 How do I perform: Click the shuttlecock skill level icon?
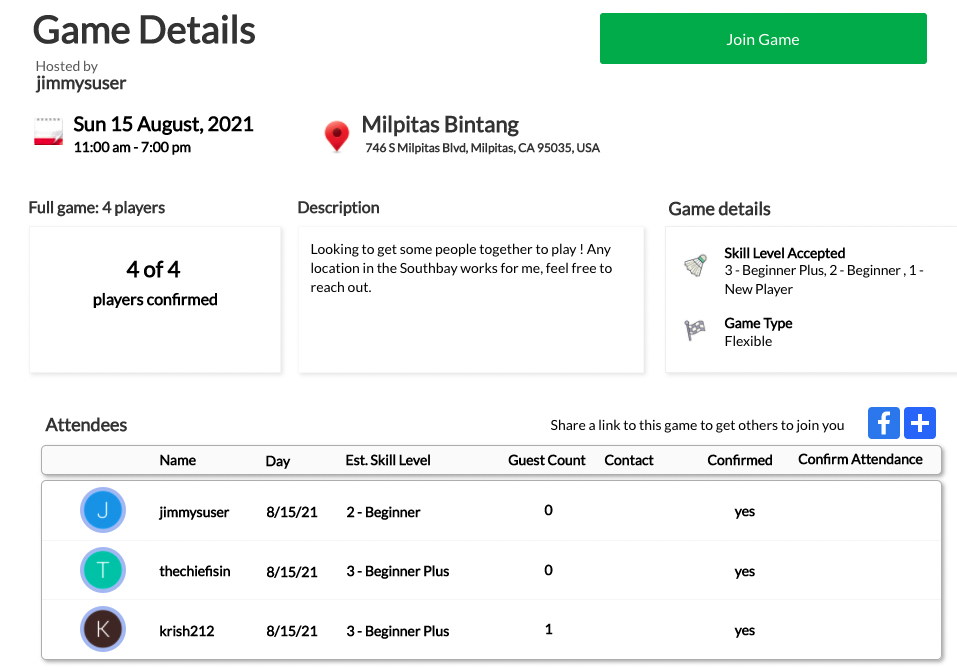pyautogui.click(x=696, y=265)
